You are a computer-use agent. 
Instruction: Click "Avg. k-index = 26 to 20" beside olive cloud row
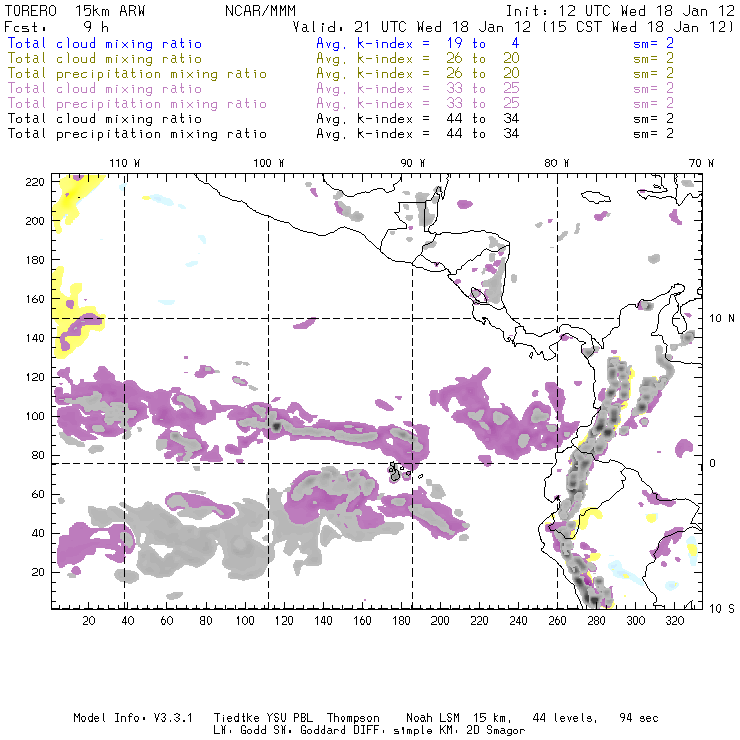tap(418, 59)
